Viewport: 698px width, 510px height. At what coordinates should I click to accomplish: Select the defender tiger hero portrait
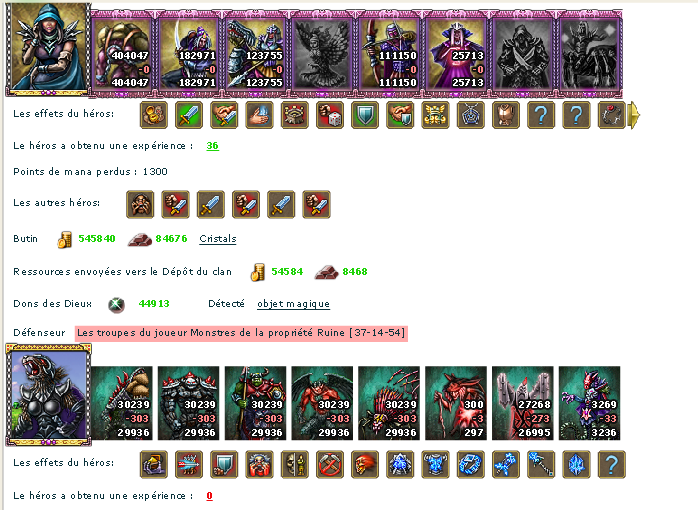point(49,395)
